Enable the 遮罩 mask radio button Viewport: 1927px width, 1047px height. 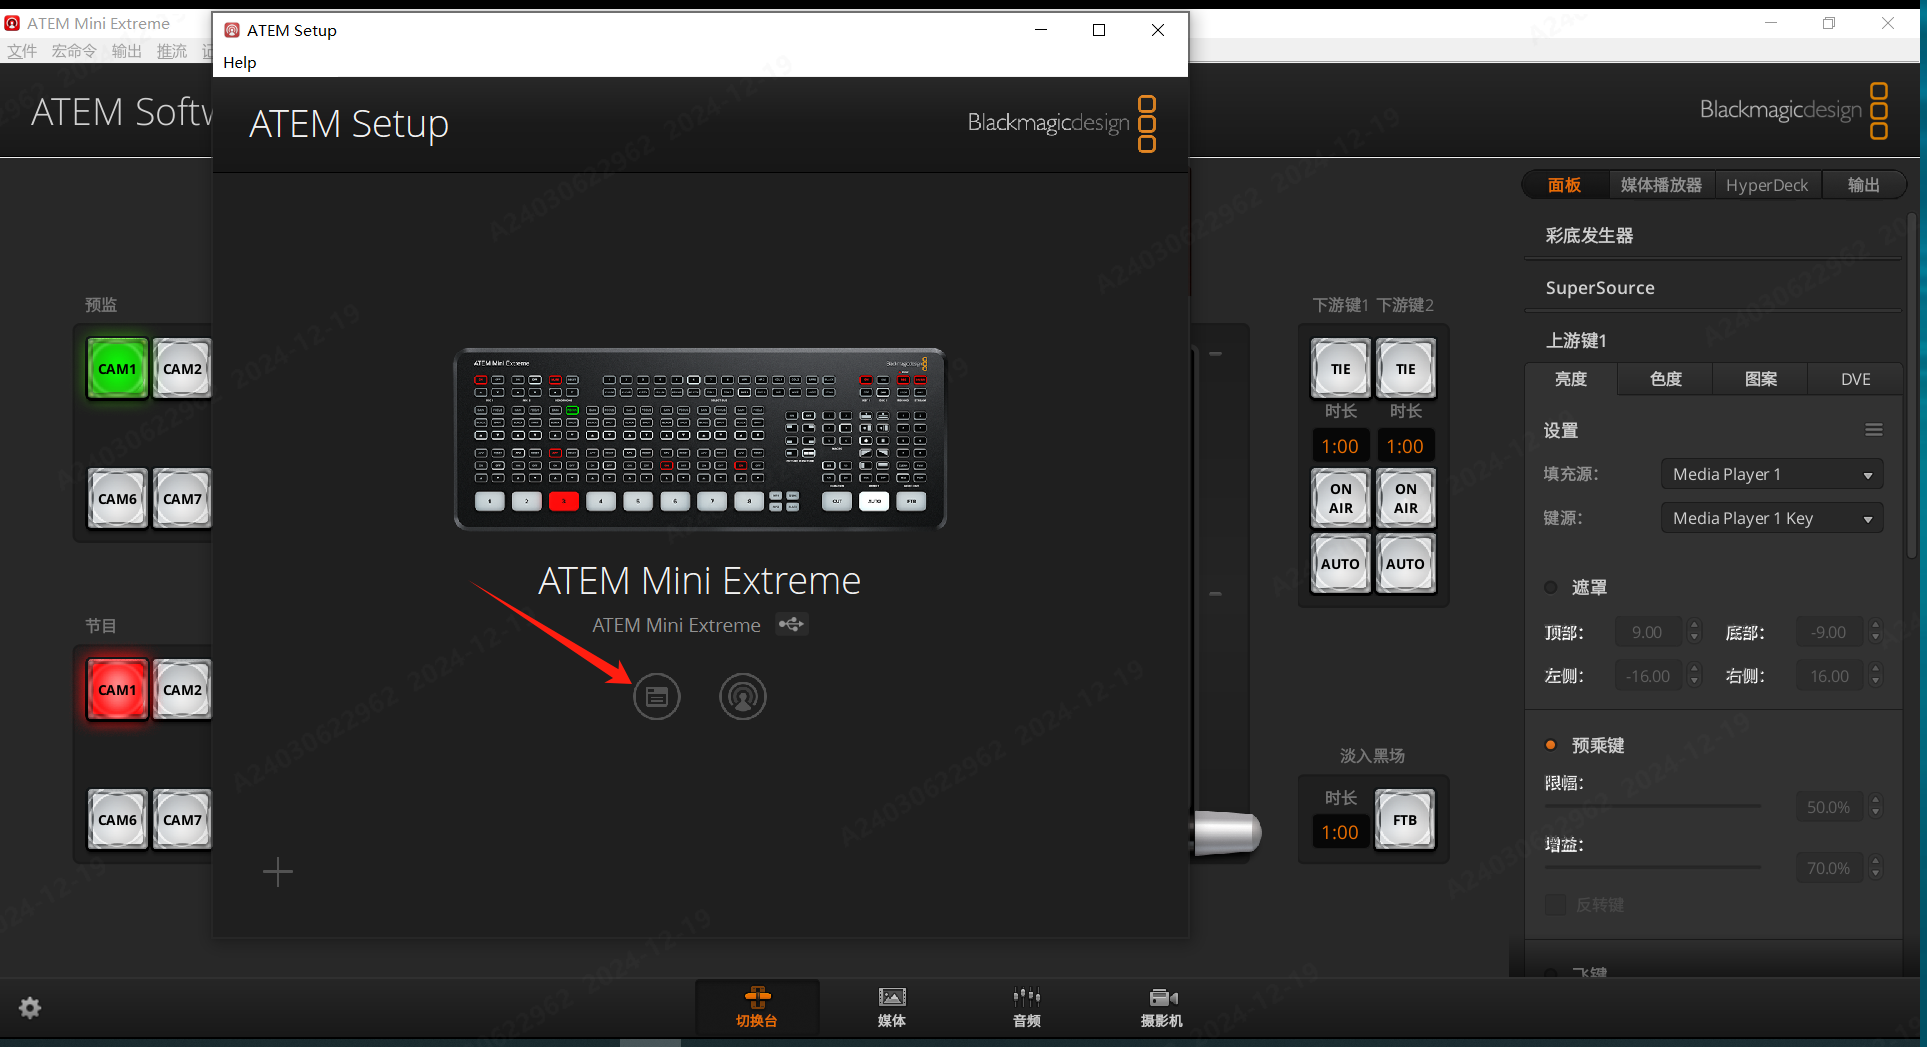1551,587
